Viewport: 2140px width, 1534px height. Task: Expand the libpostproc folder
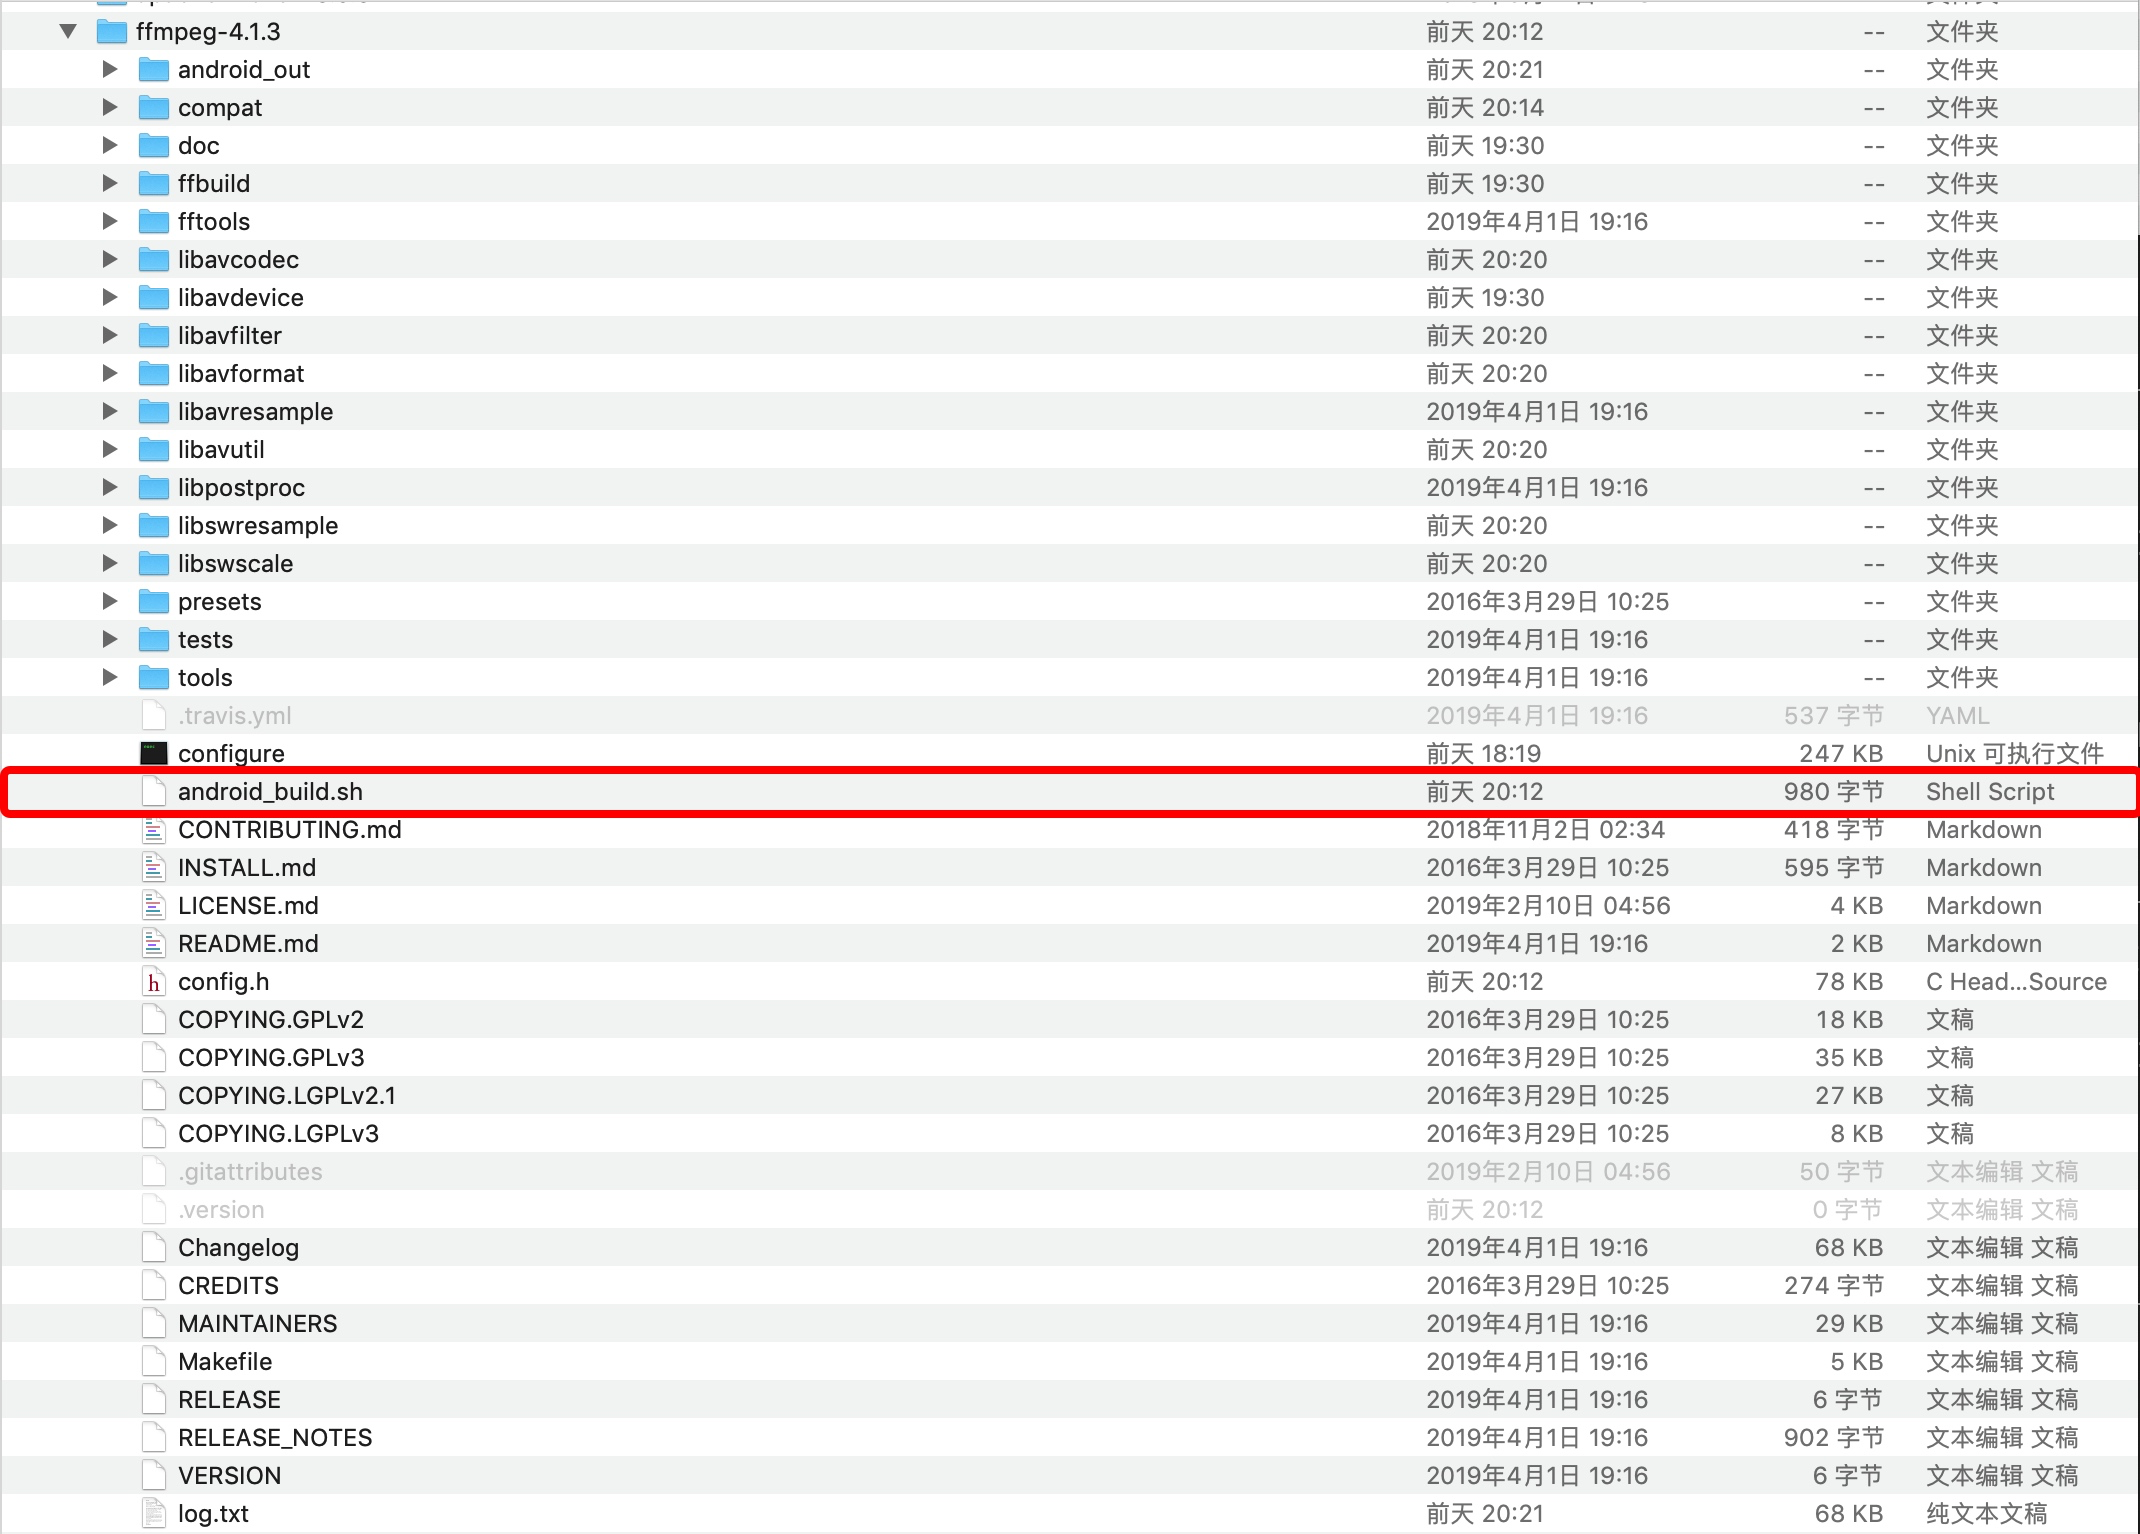pos(110,487)
